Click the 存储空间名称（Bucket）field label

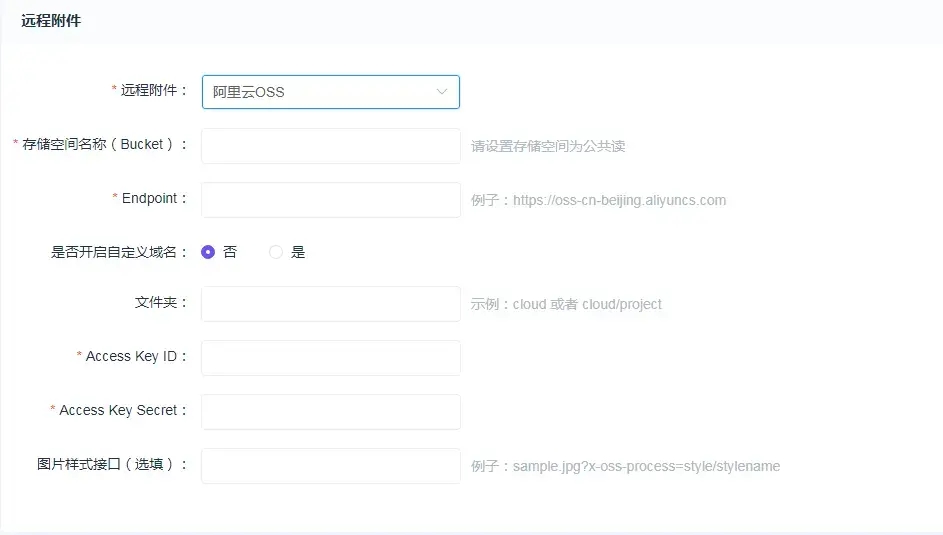click(105, 145)
